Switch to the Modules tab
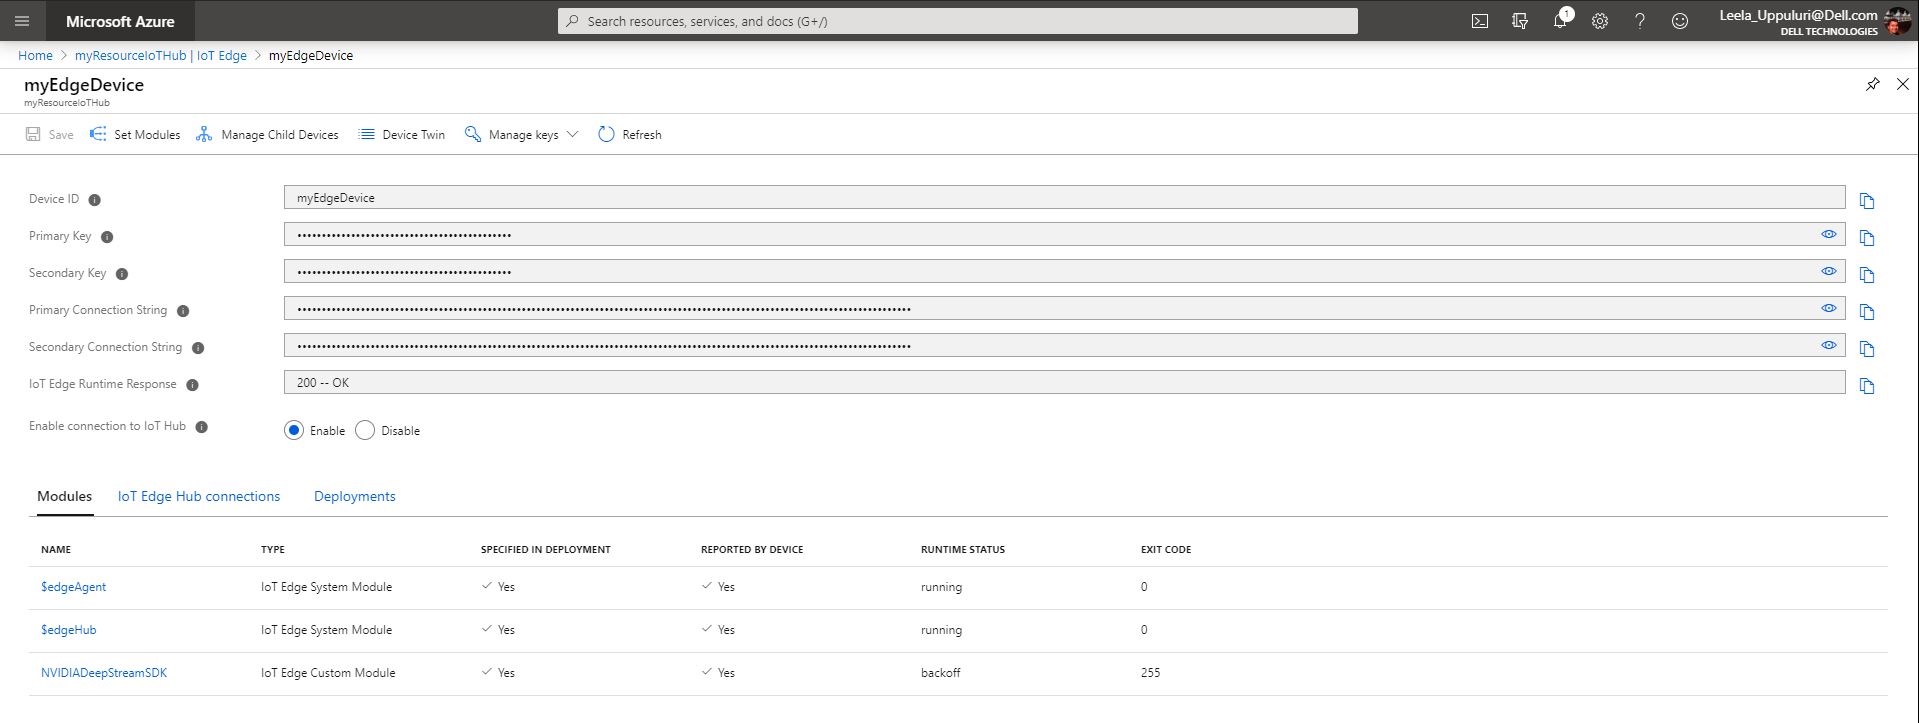1919x723 pixels. [64, 496]
